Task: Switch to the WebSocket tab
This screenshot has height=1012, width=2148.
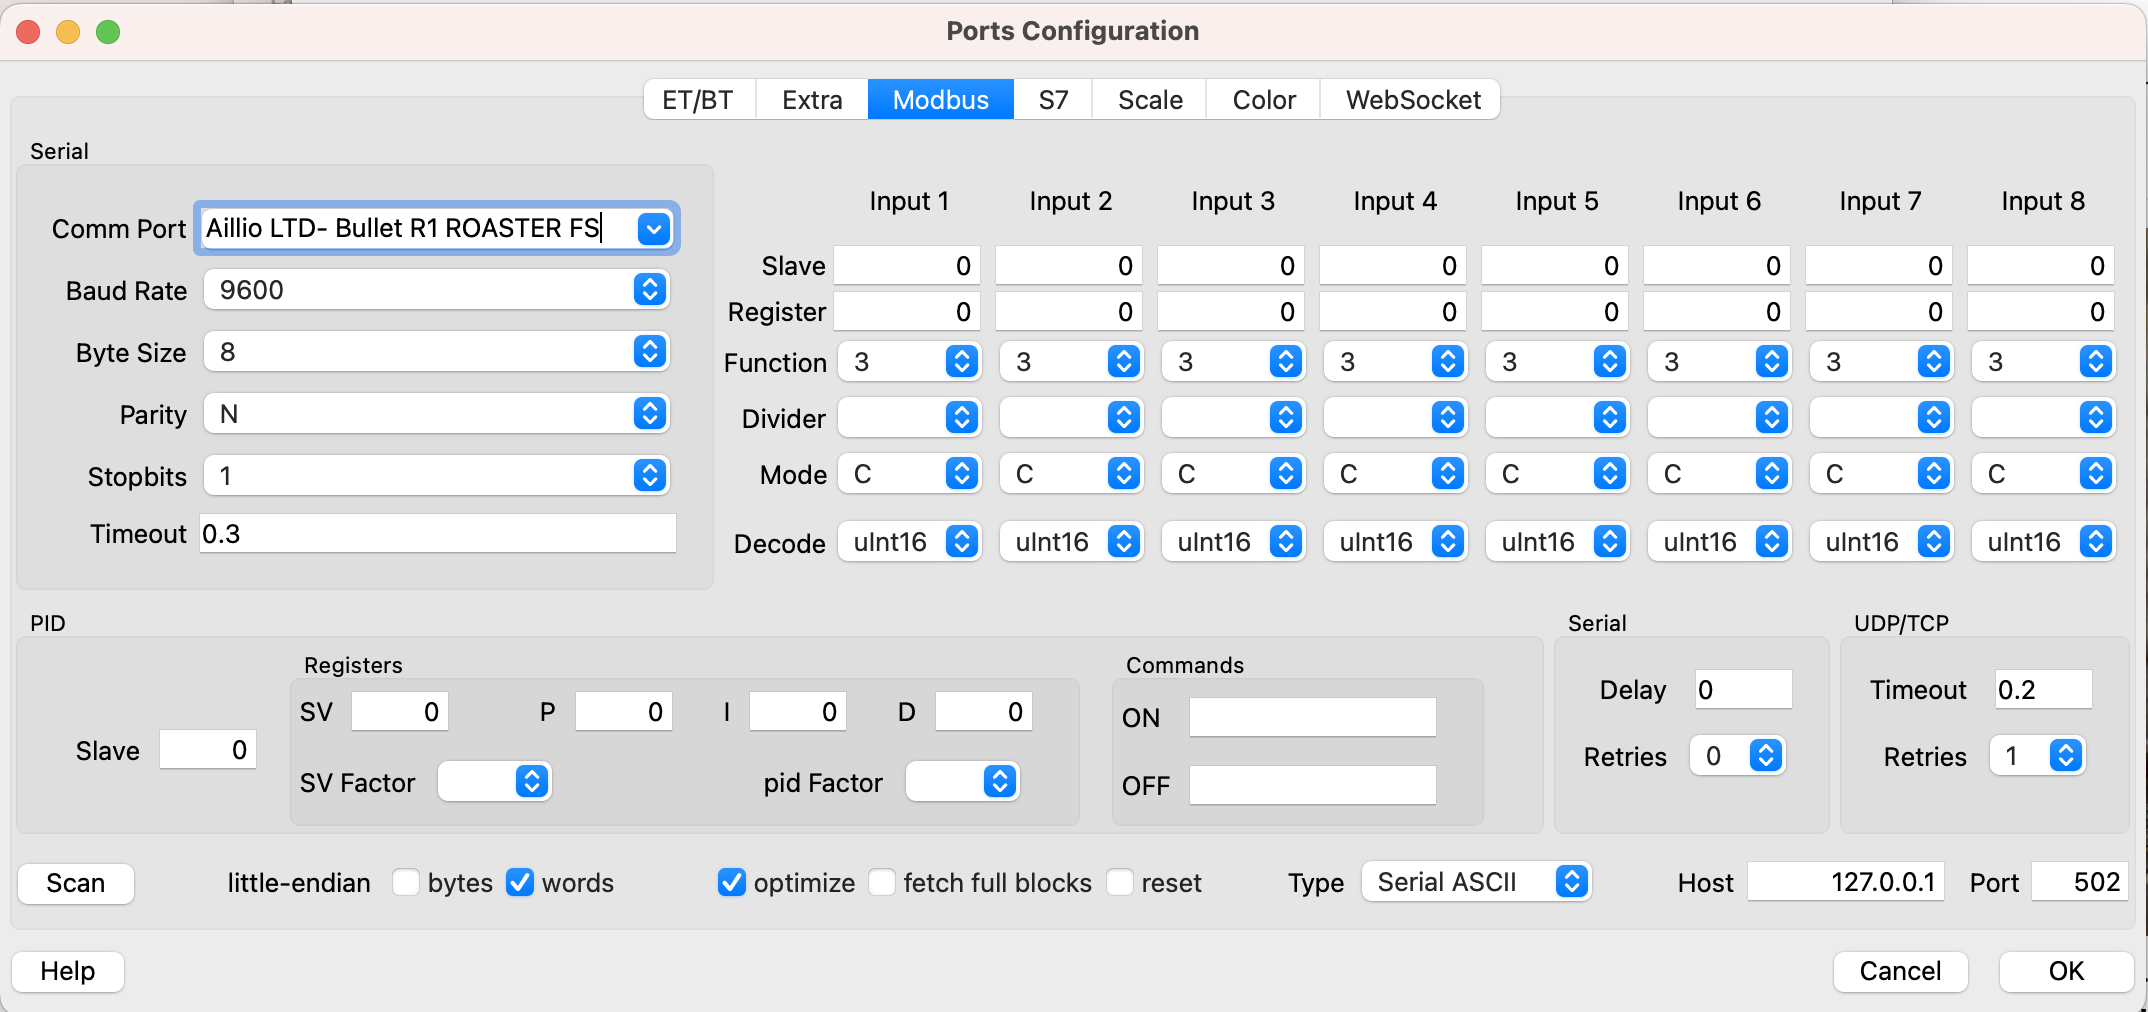Action: click(1412, 99)
